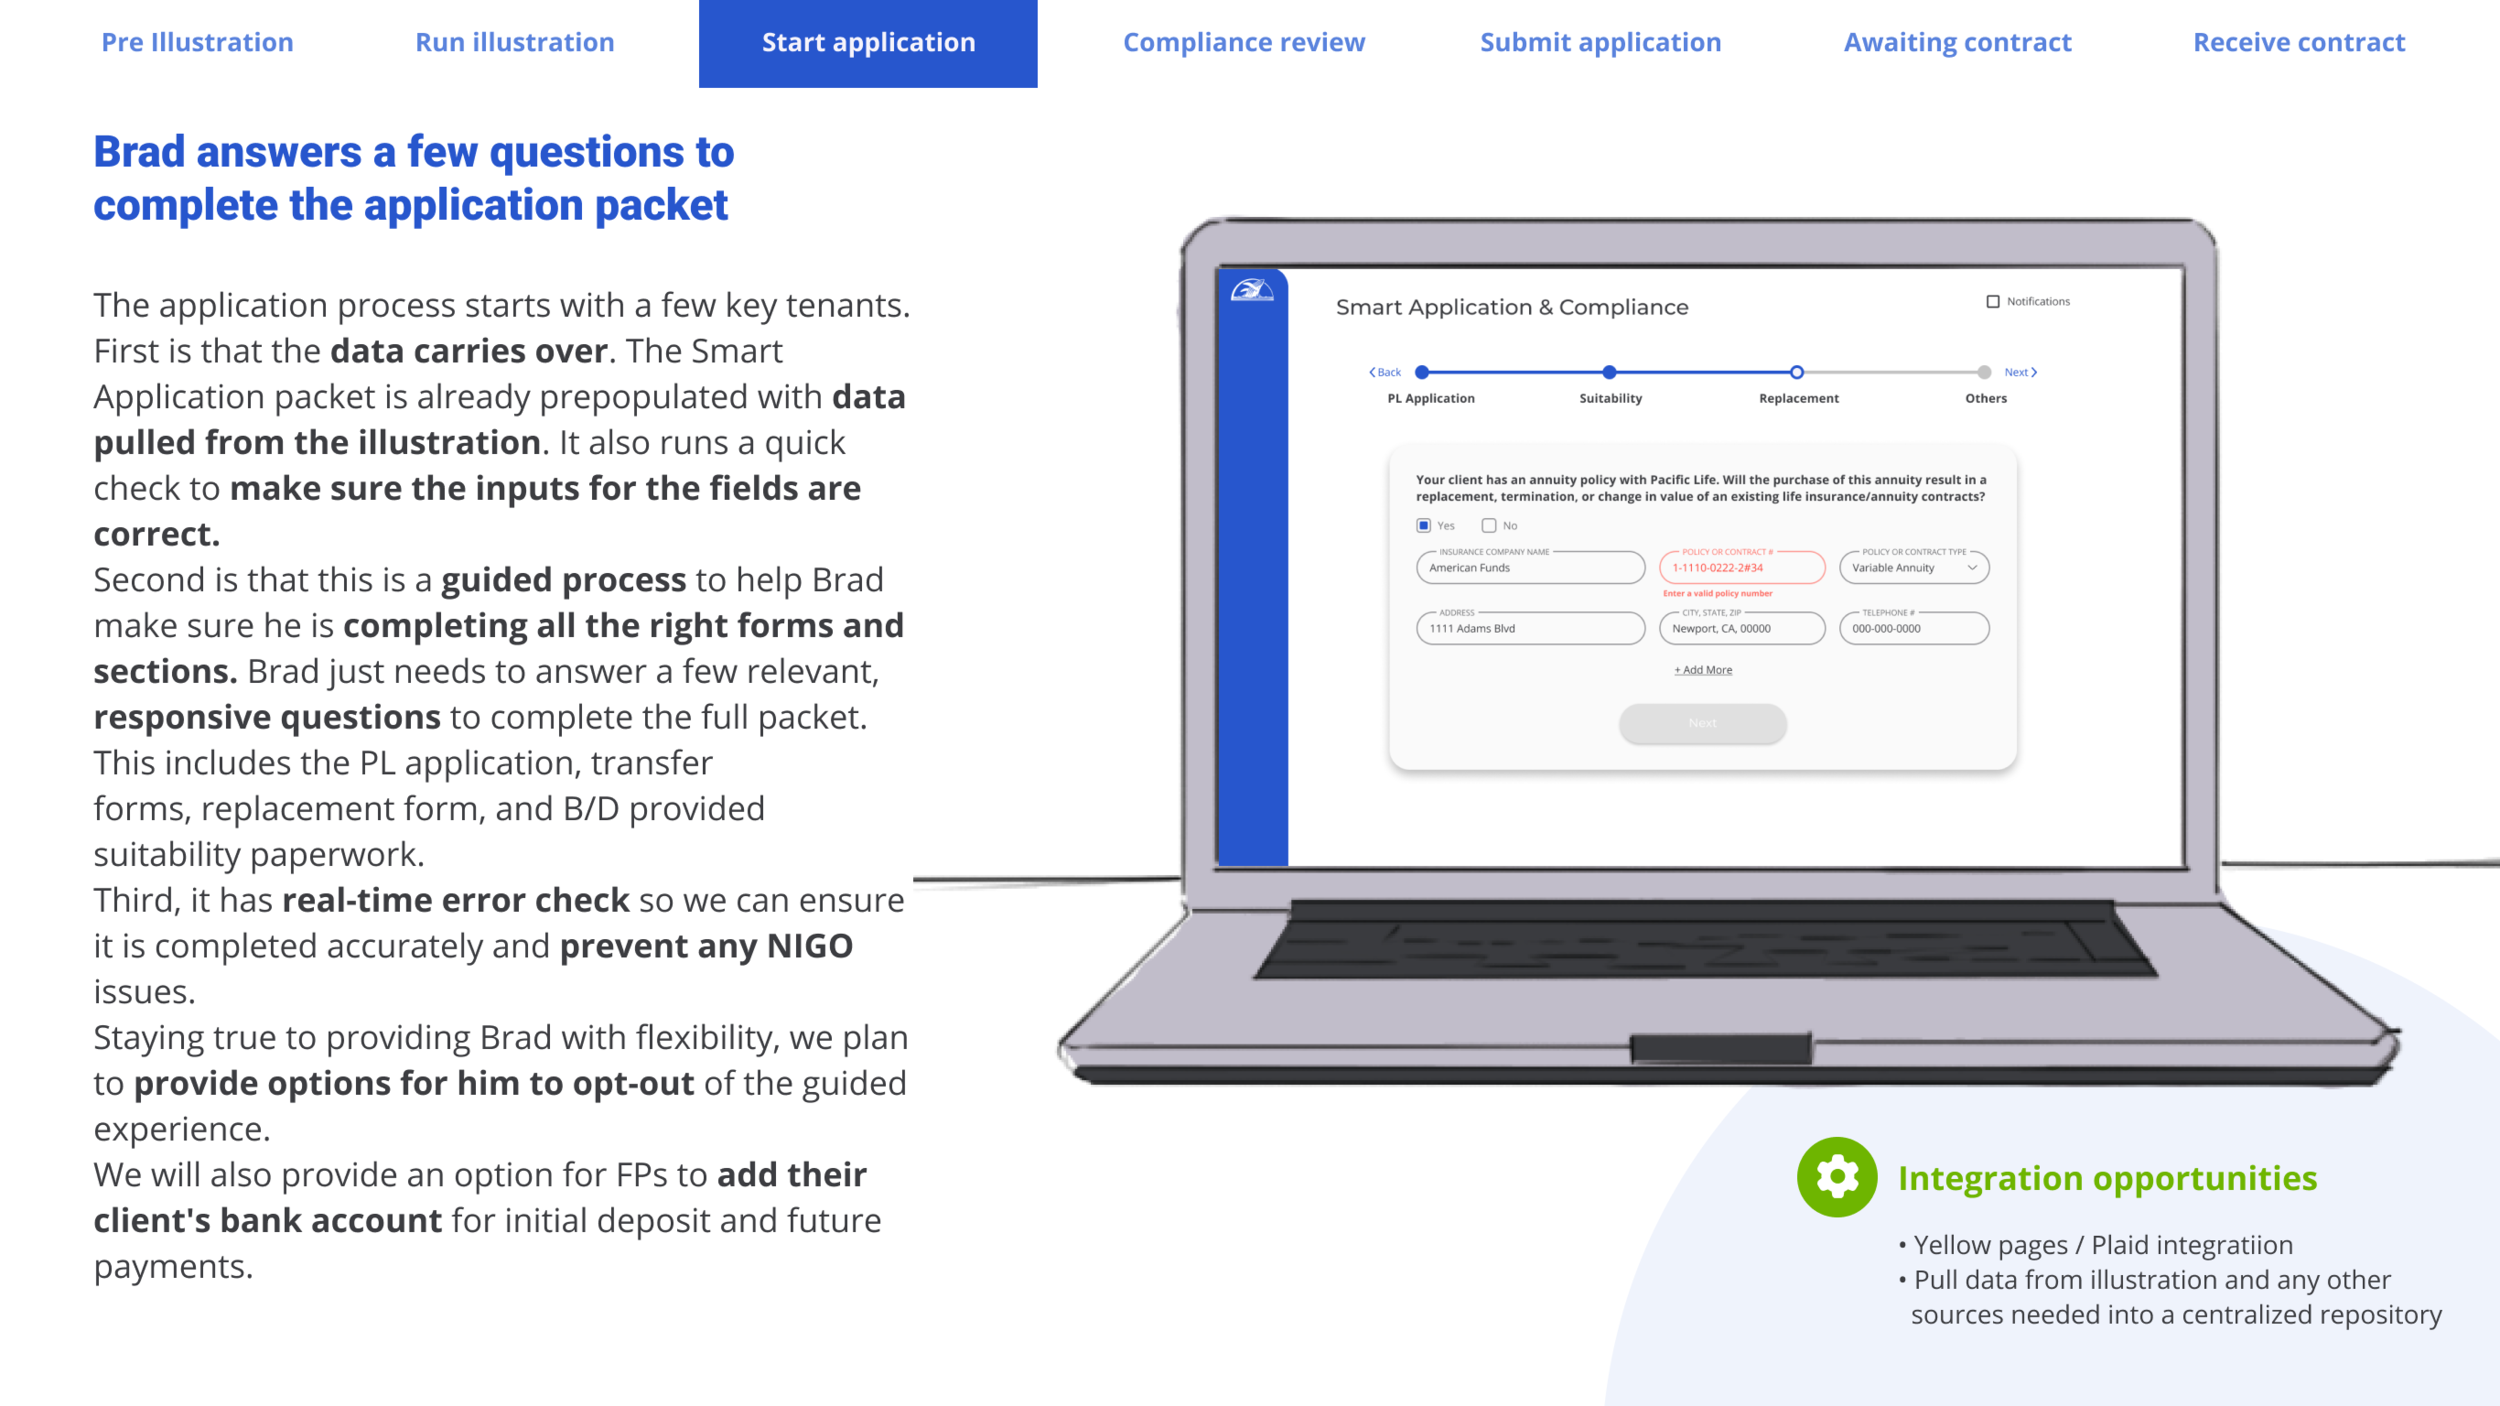Click the Policy or Contract # field
The image size is (2500, 1406).
pyautogui.click(x=1741, y=568)
